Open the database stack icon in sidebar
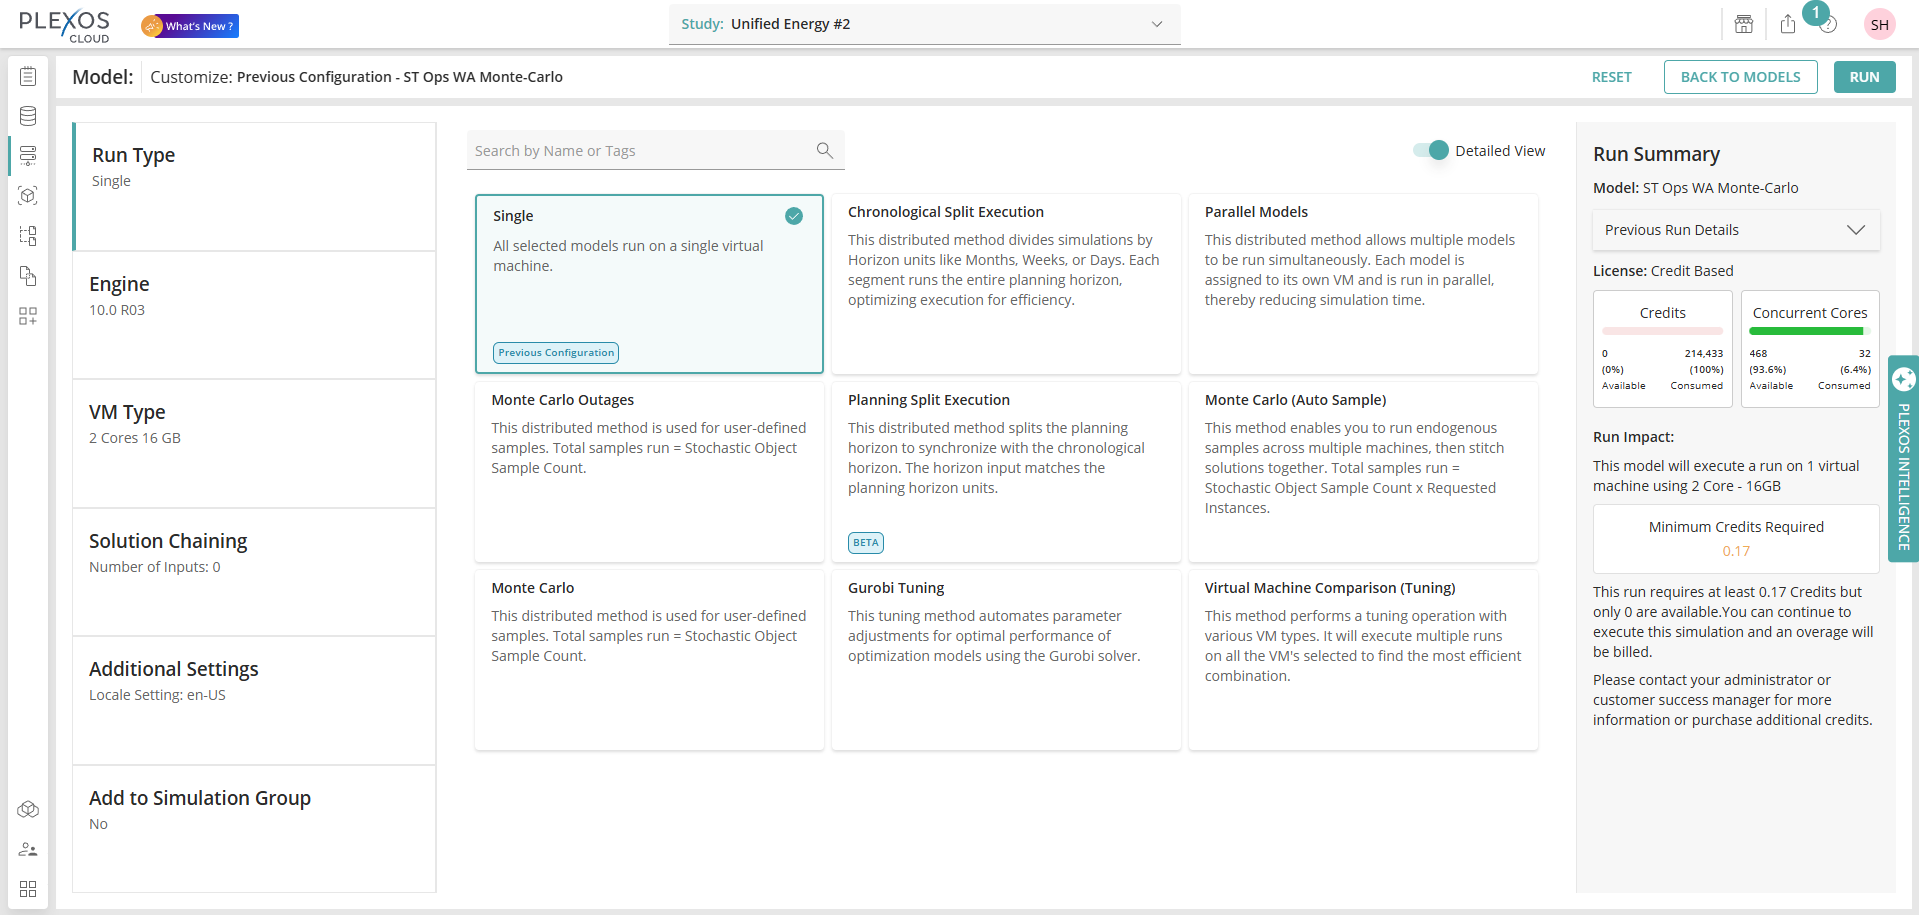This screenshot has width=1919, height=915. point(28,116)
